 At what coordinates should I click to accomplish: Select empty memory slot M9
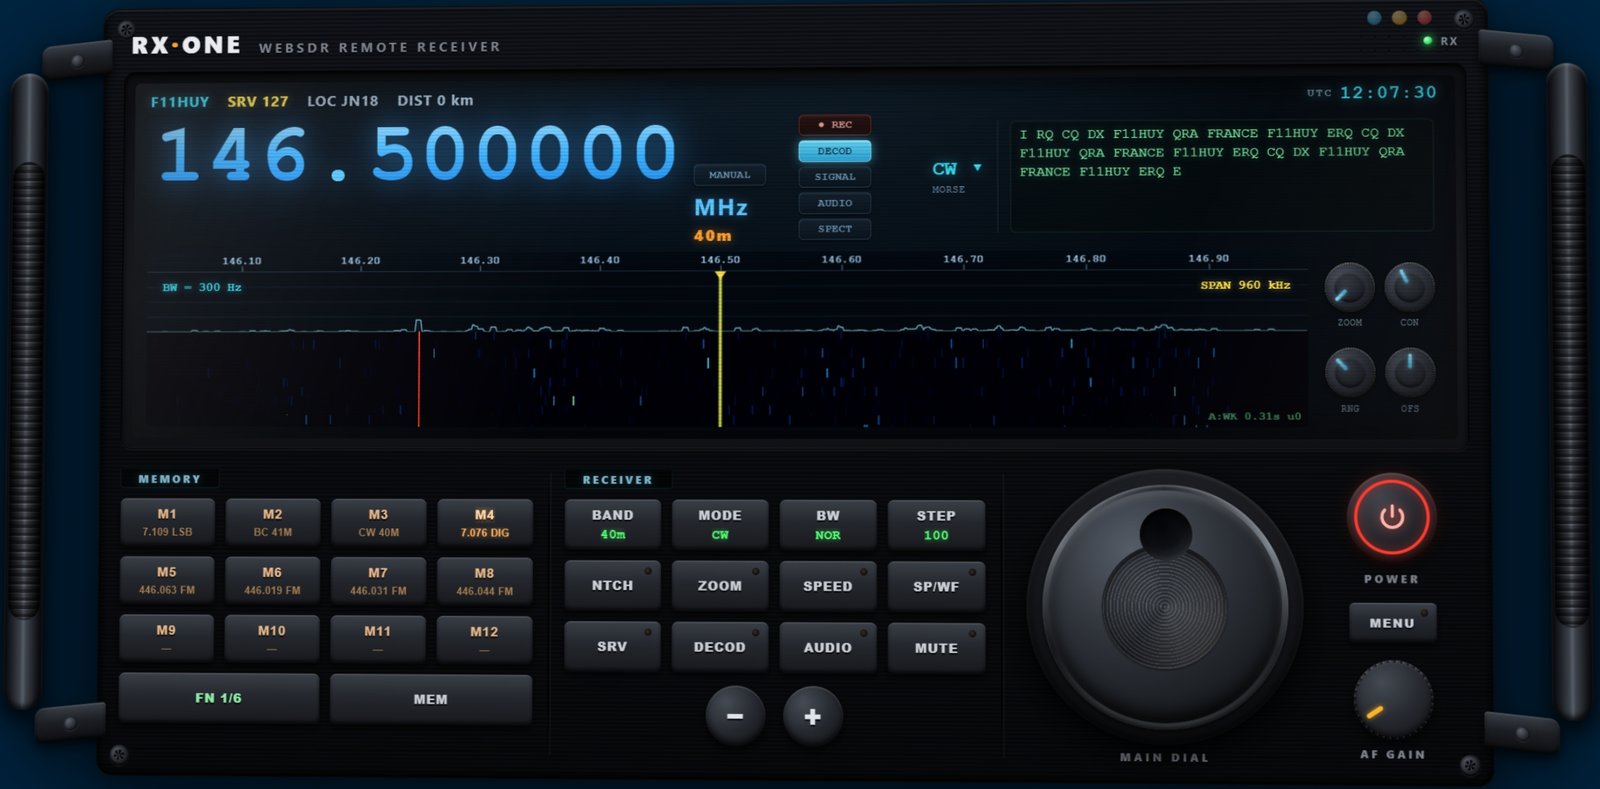[x=167, y=638]
